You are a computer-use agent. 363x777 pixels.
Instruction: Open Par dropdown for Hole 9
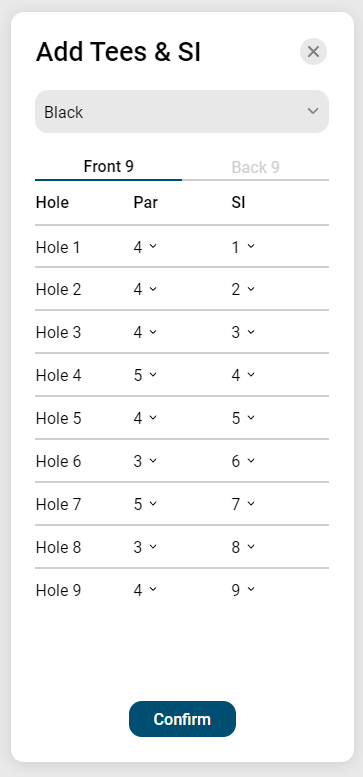point(145,590)
